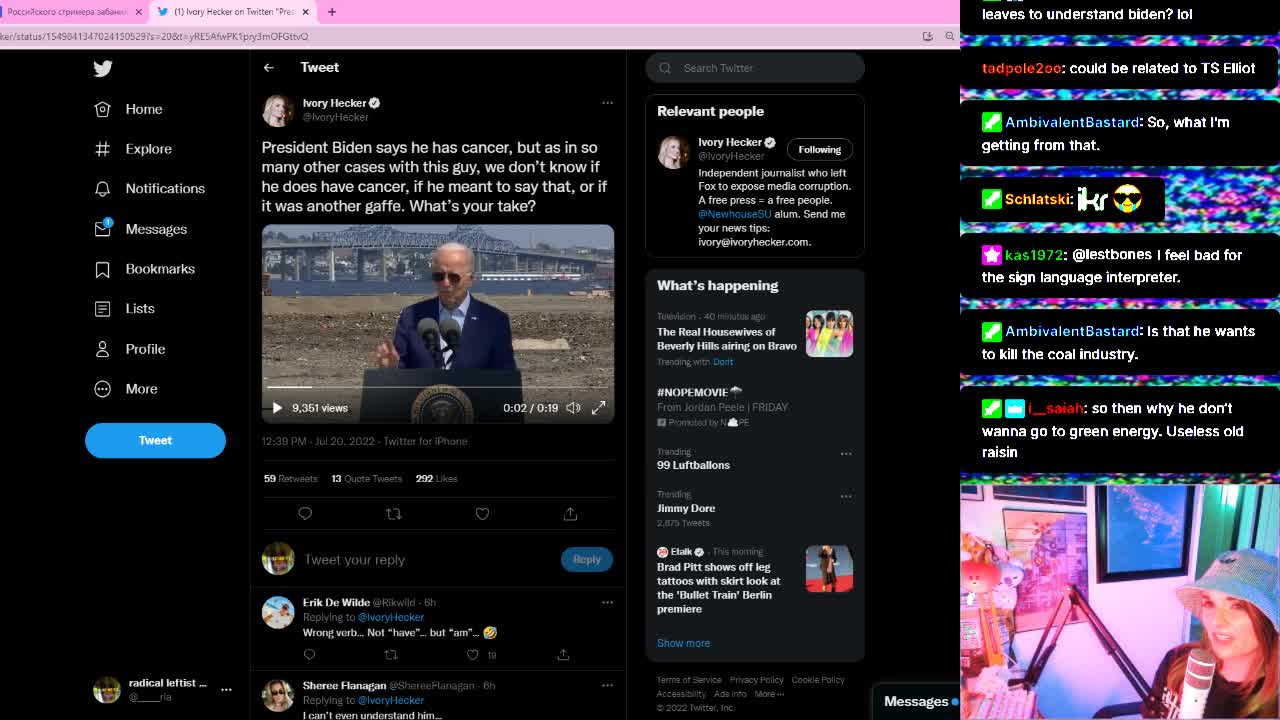Open the @NewhouseSU link

pos(735,214)
